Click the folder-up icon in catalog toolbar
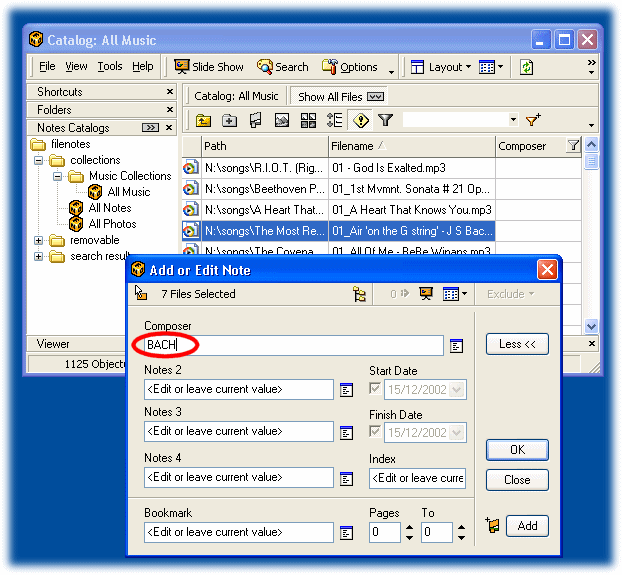The image size is (622, 575). coord(203,120)
